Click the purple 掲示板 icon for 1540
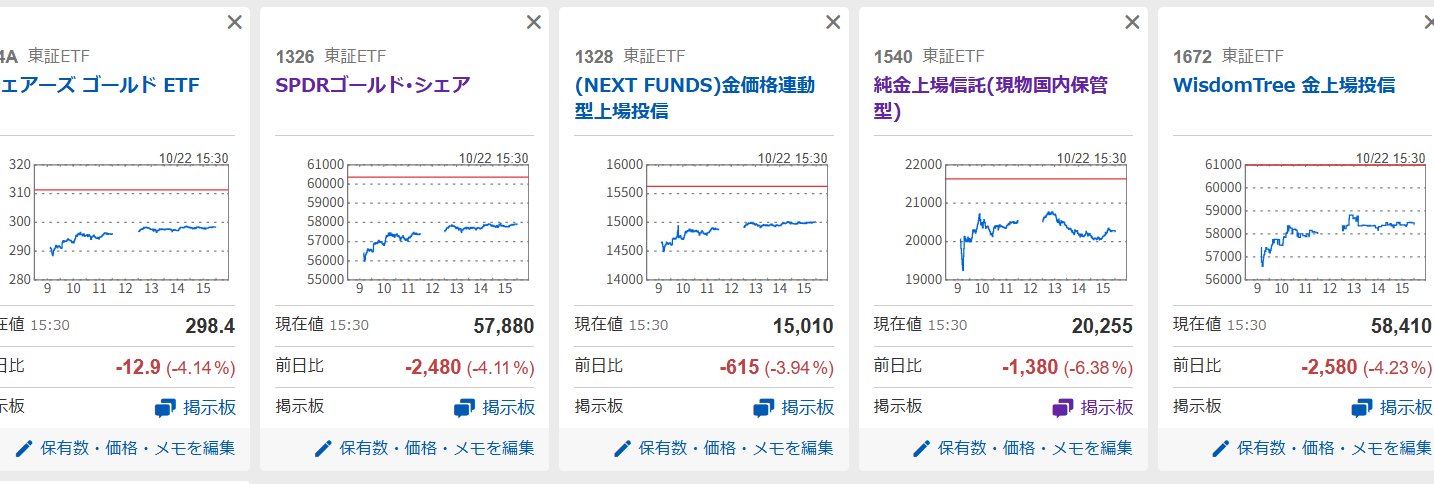 coord(1062,408)
